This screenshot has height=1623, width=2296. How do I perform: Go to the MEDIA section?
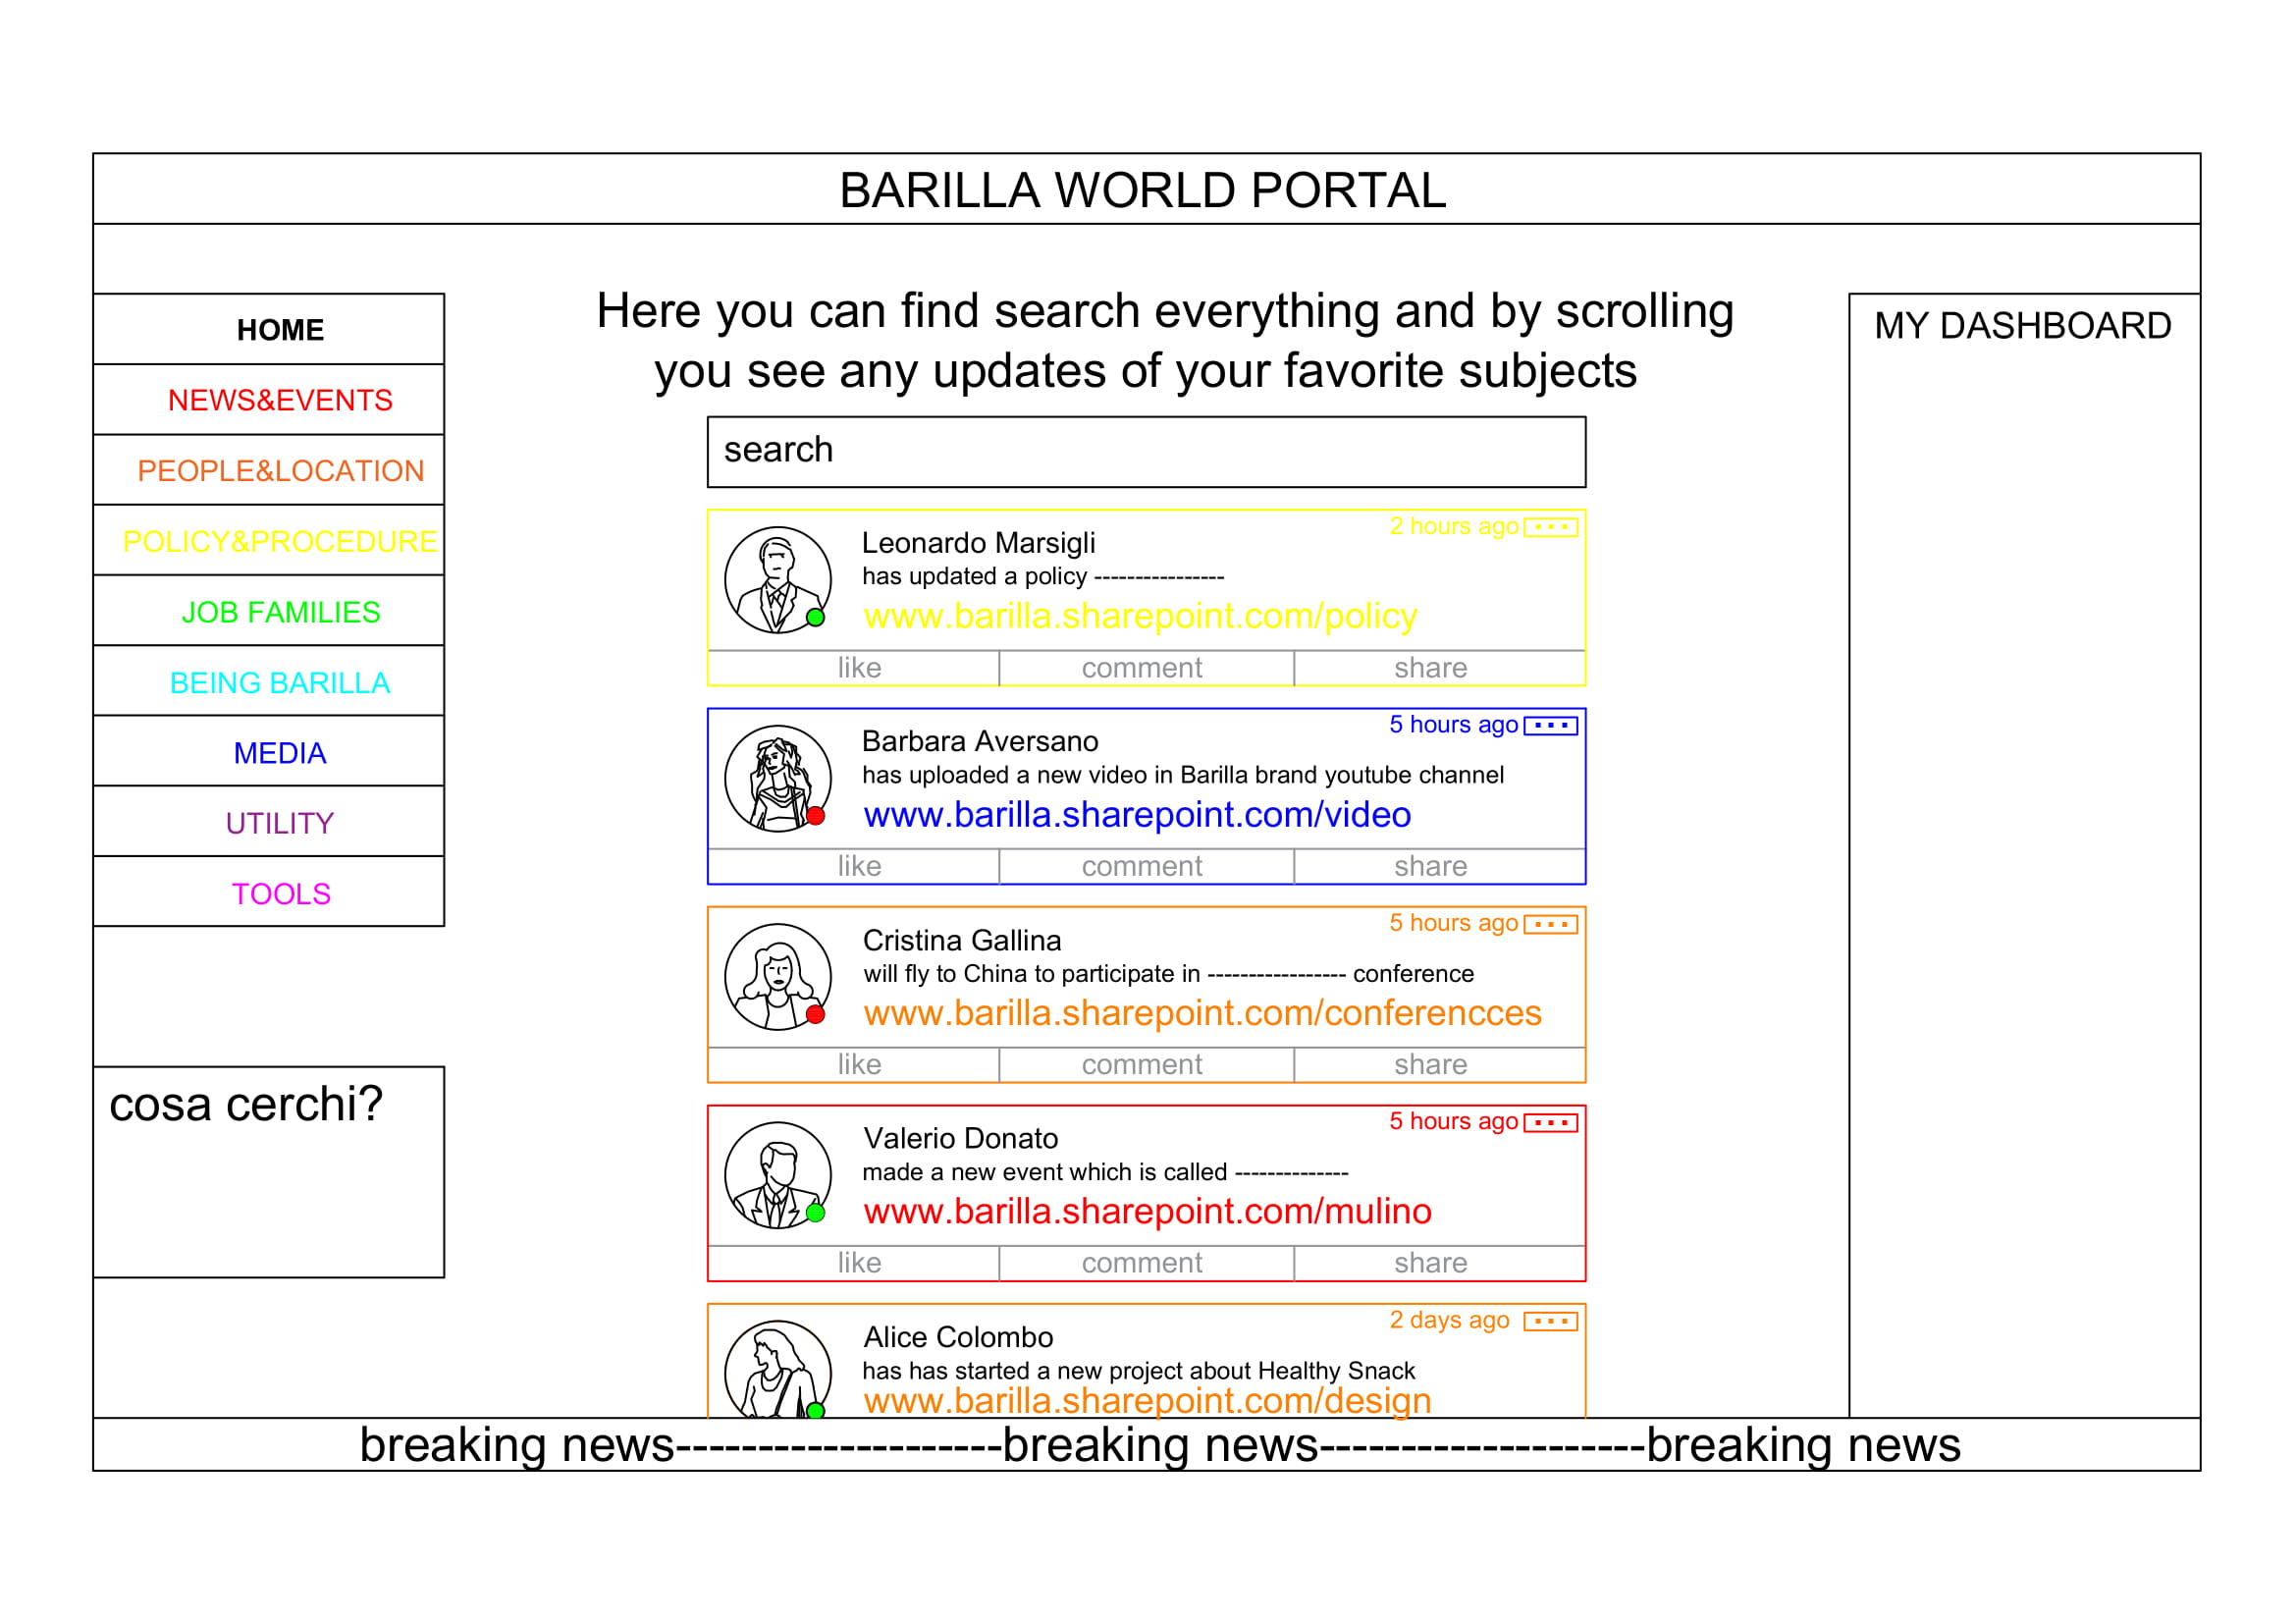pos(280,753)
